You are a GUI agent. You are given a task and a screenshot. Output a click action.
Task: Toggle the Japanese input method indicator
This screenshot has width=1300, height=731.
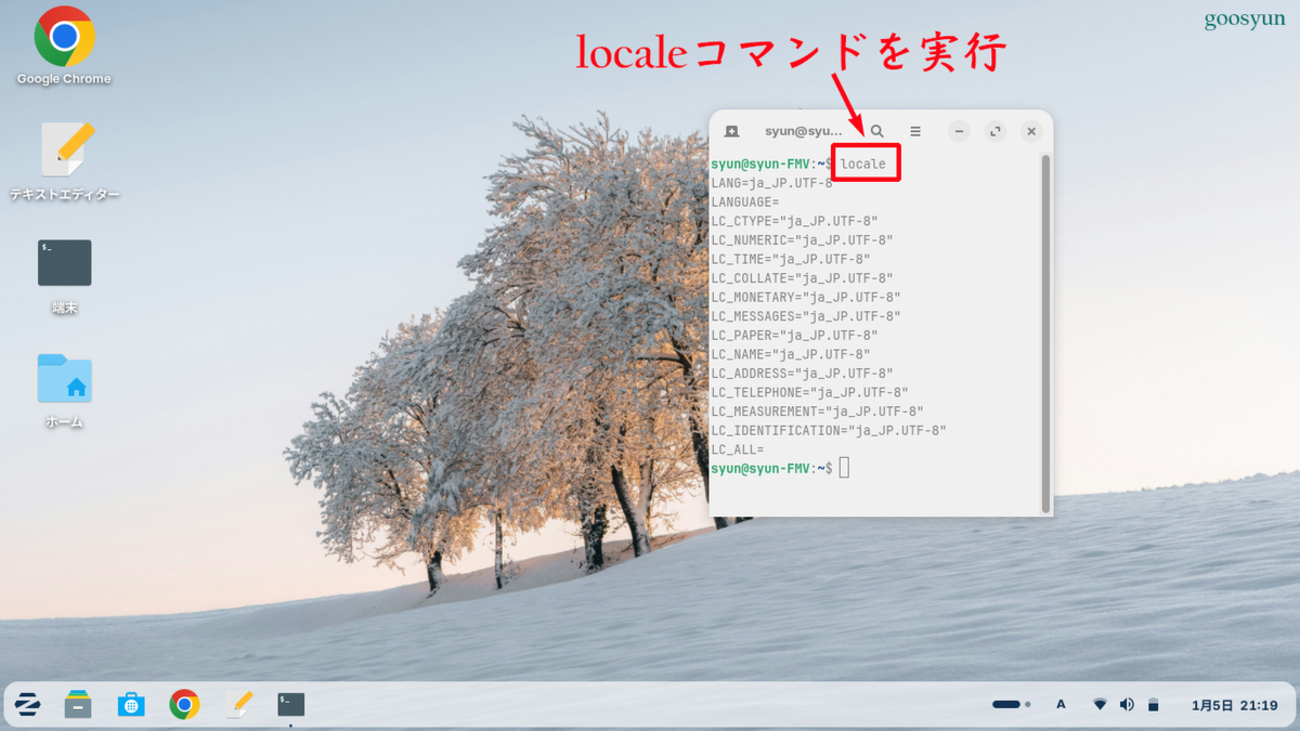1060,704
